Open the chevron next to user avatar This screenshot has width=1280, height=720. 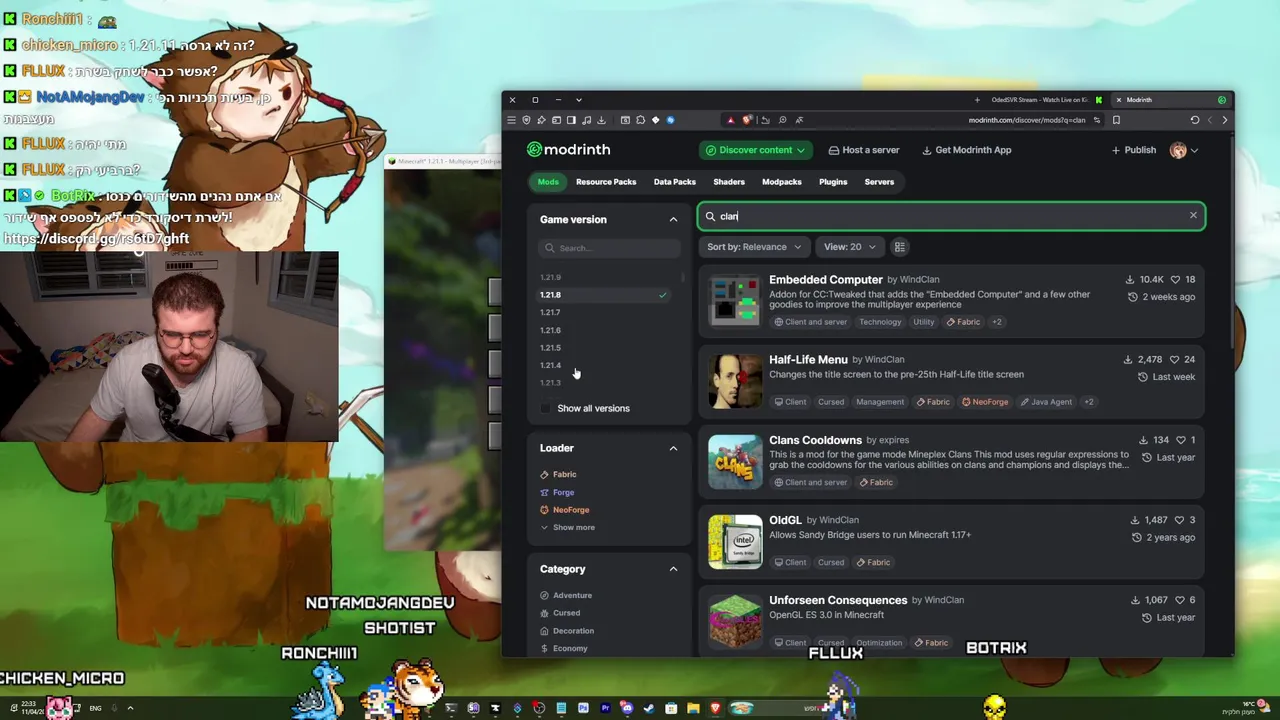(x=1194, y=150)
